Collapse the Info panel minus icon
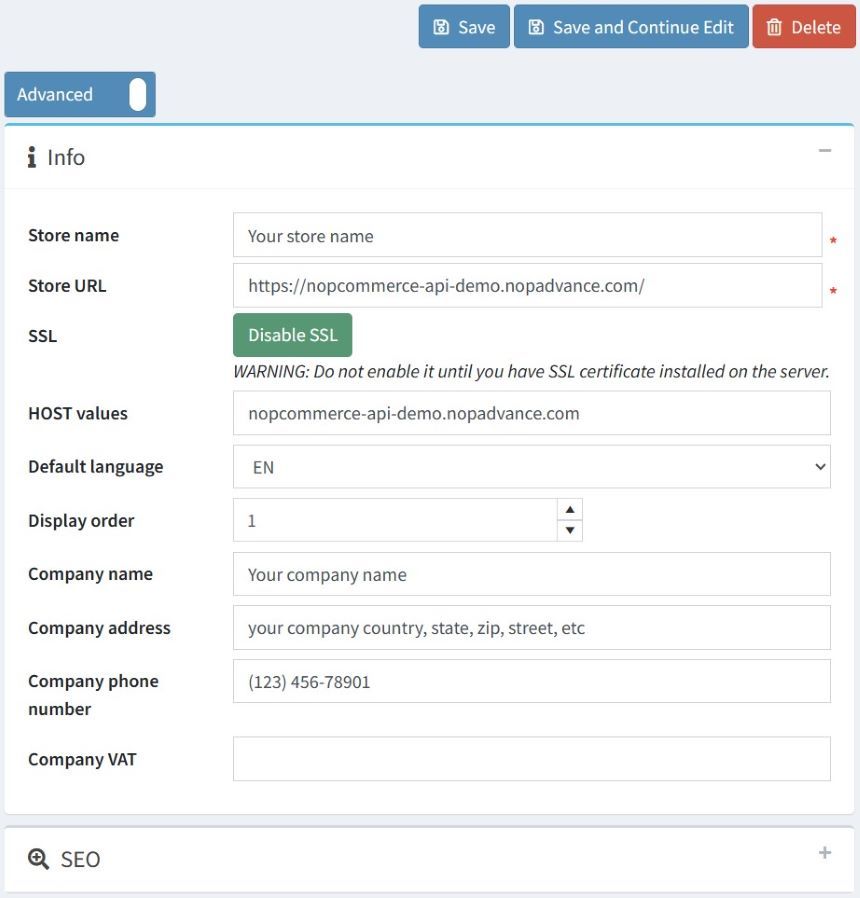This screenshot has width=860, height=898. point(825,151)
